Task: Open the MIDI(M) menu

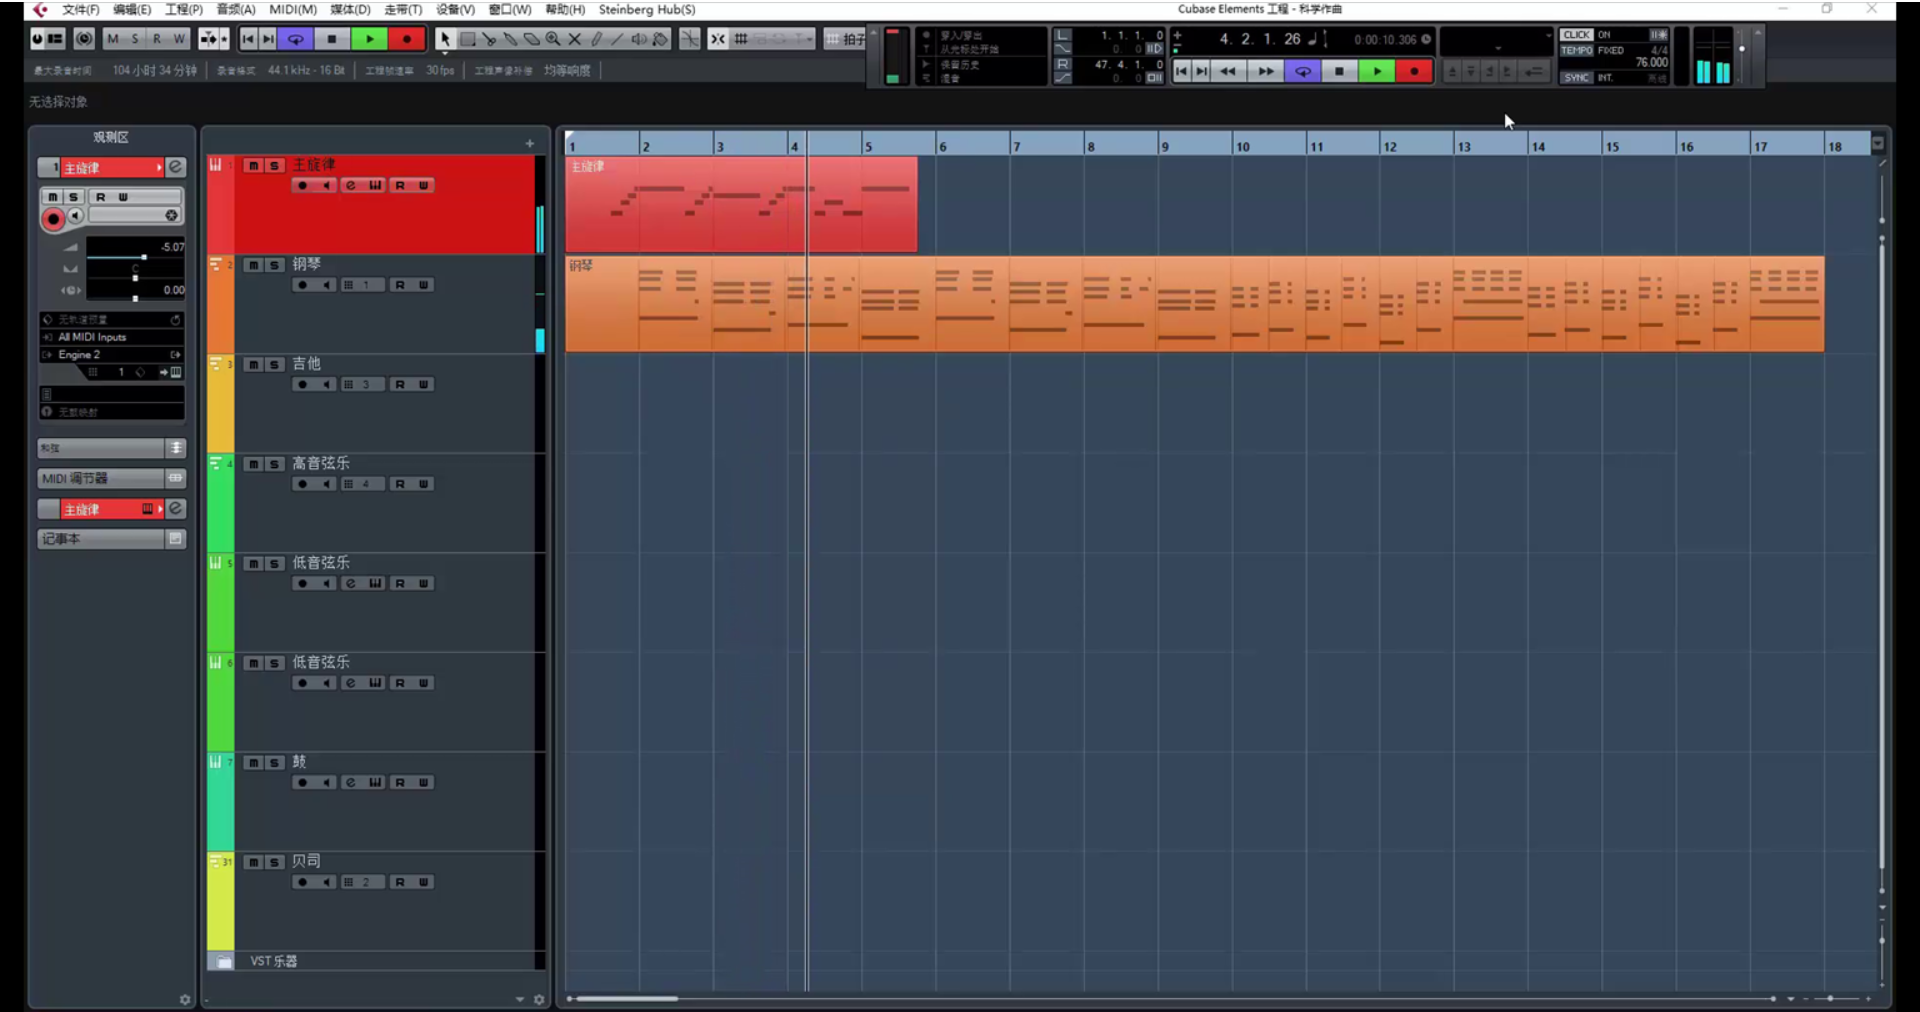Action: click(x=293, y=10)
